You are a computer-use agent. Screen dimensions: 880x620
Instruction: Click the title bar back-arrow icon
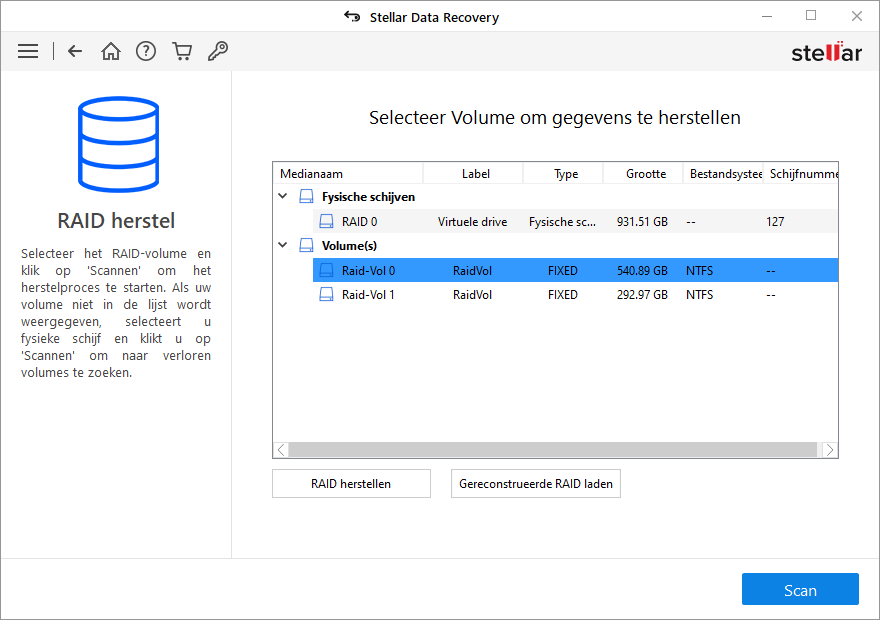[x=352, y=17]
